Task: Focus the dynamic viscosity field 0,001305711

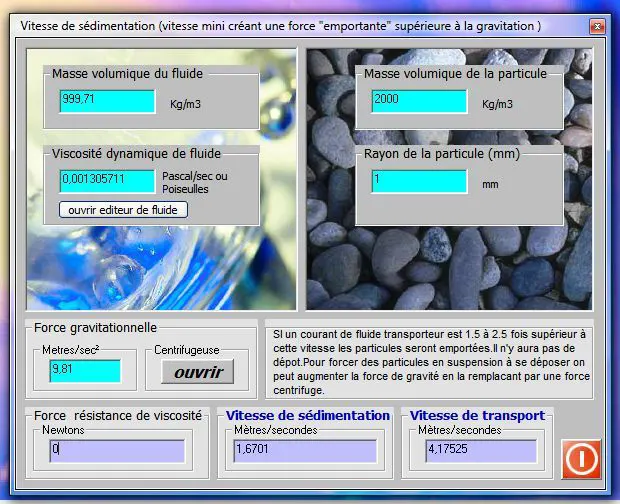Action: tap(107, 181)
